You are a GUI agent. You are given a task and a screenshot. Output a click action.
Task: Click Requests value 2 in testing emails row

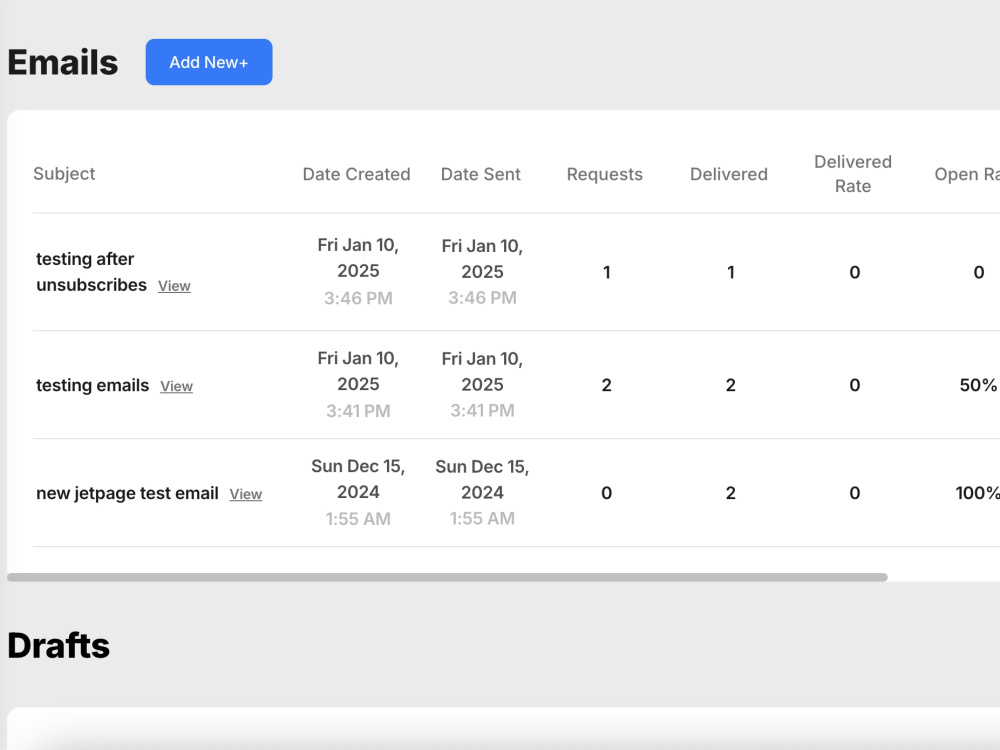tap(607, 385)
